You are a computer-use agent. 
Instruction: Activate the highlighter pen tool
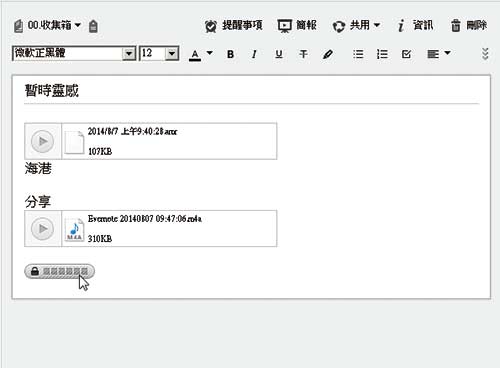pos(328,54)
